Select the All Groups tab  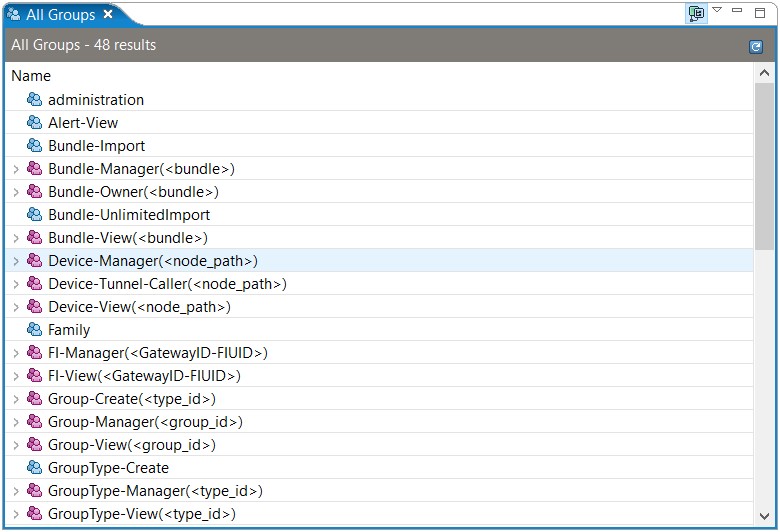(60, 15)
